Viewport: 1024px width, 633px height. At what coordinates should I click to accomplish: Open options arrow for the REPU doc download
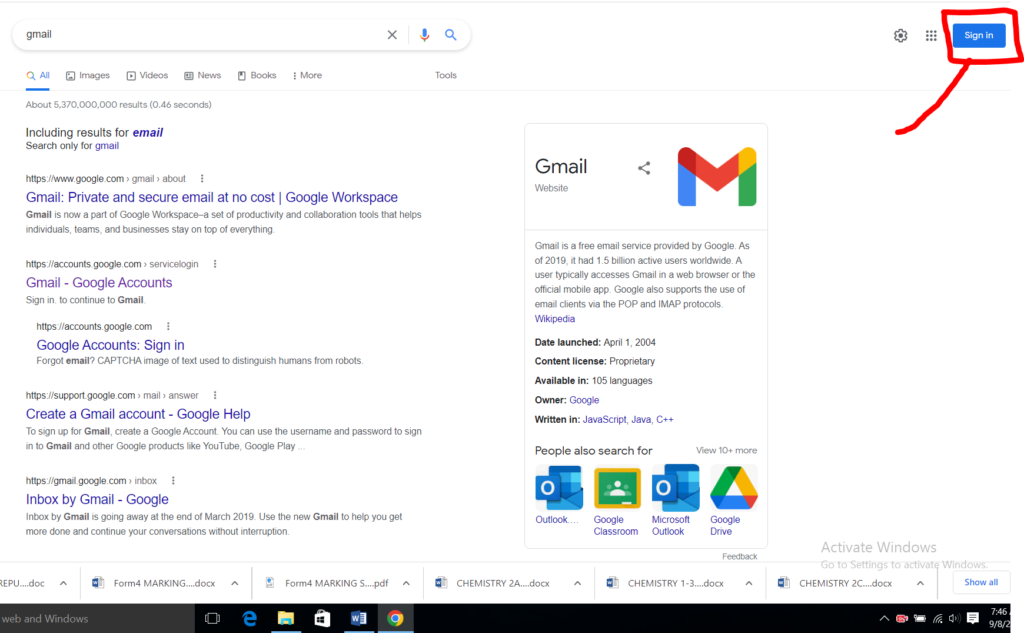coord(63,583)
